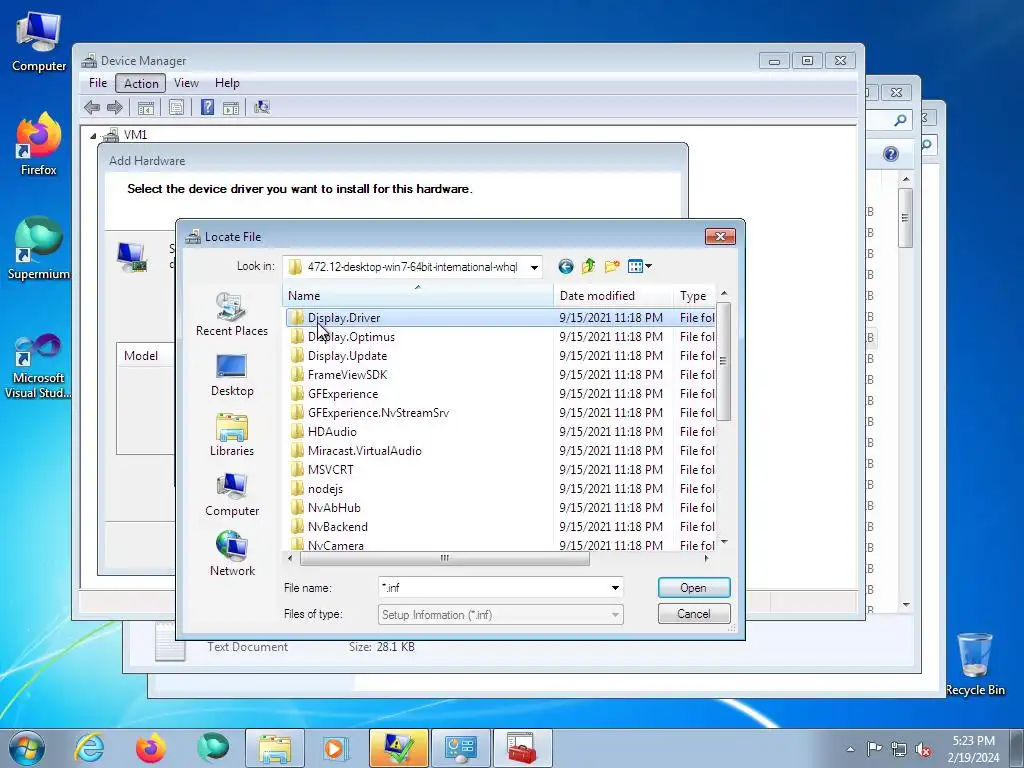This screenshot has width=1024, height=768.
Task: Click the Files of type combo box
Action: pyautogui.click(x=500, y=615)
